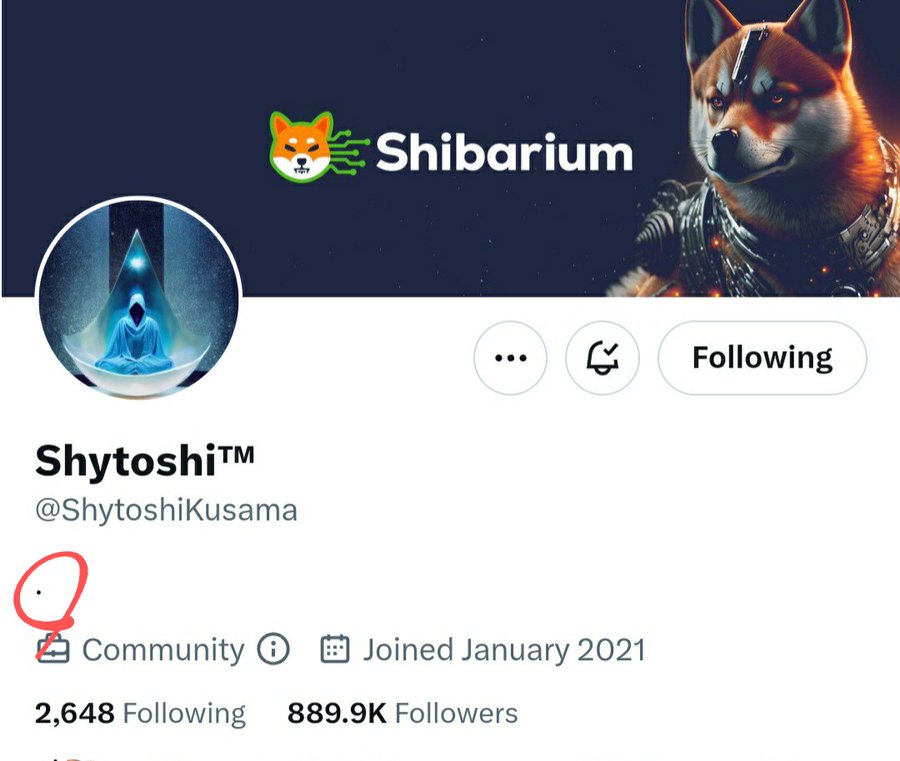Click the dot bio text circled in red
This screenshot has height=761, width=900.
[38, 592]
